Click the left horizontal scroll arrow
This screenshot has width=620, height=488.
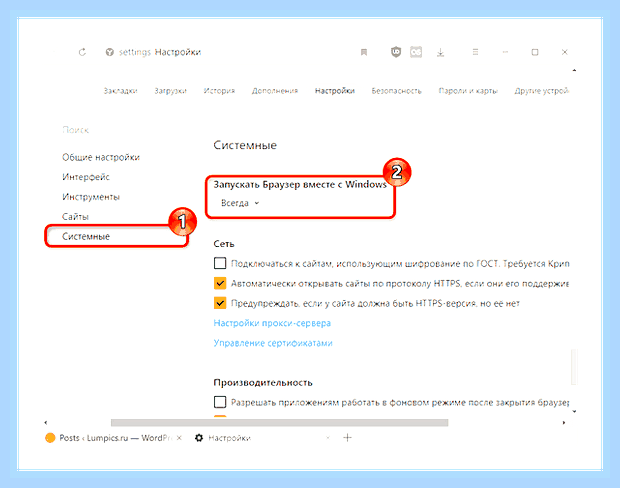click(x=46, y=423)
